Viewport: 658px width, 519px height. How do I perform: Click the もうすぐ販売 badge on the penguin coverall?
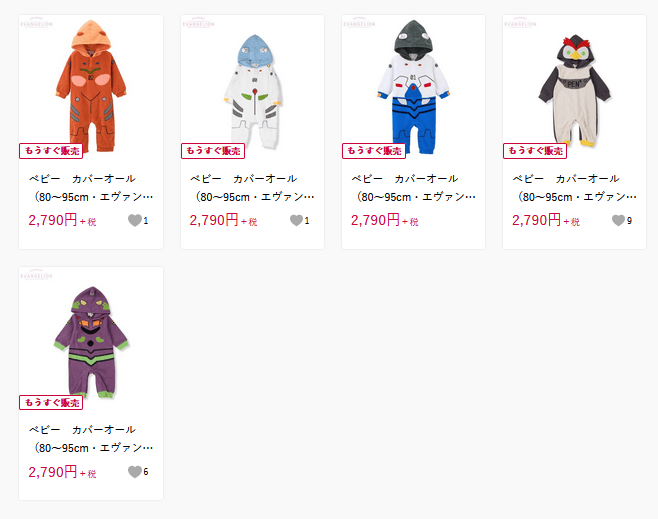pos(535,151)
